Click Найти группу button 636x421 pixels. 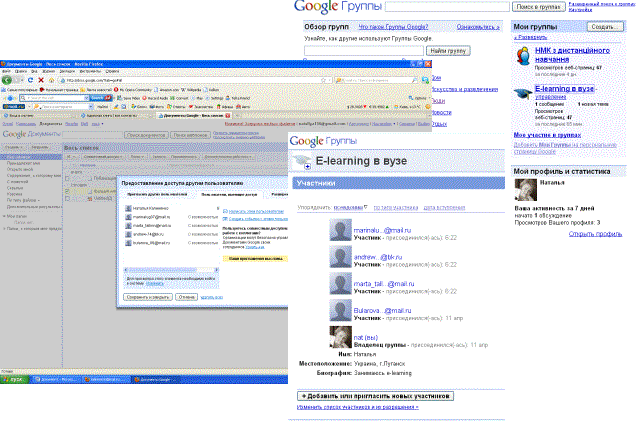tap(448, 51)
